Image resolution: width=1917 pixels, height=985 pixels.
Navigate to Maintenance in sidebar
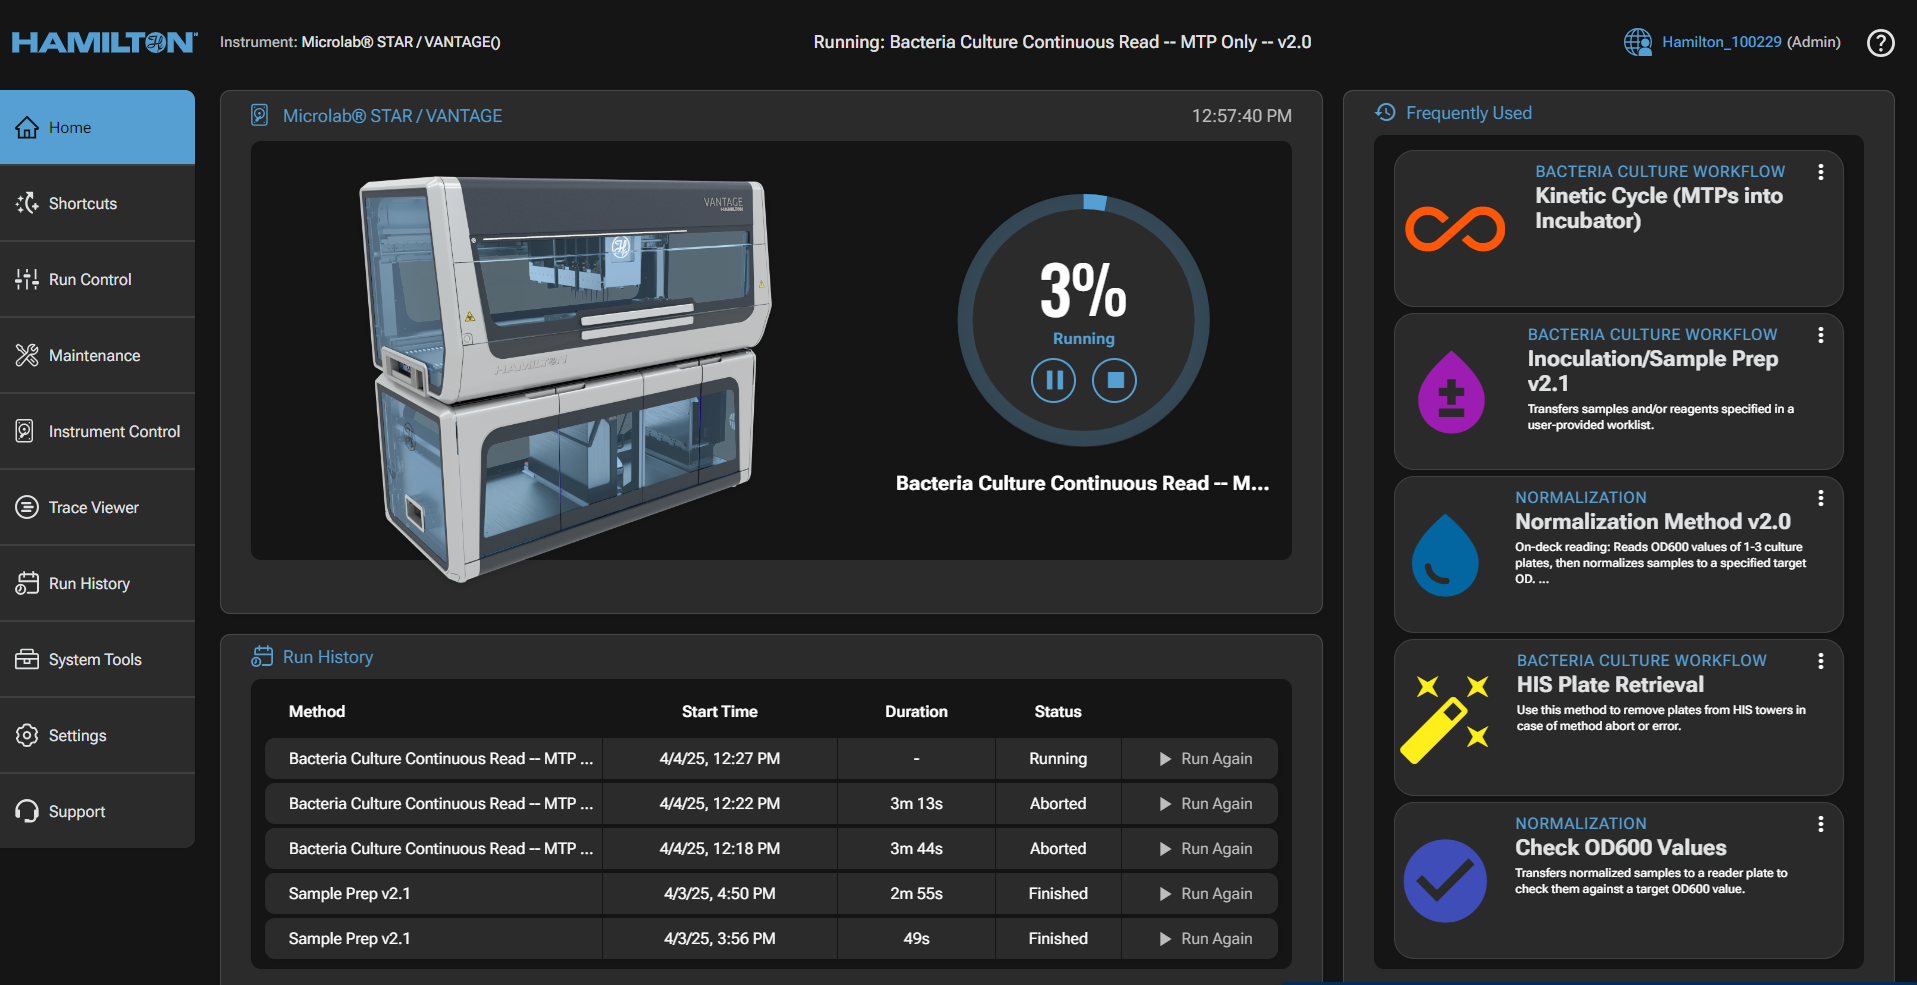pos(94,356)
